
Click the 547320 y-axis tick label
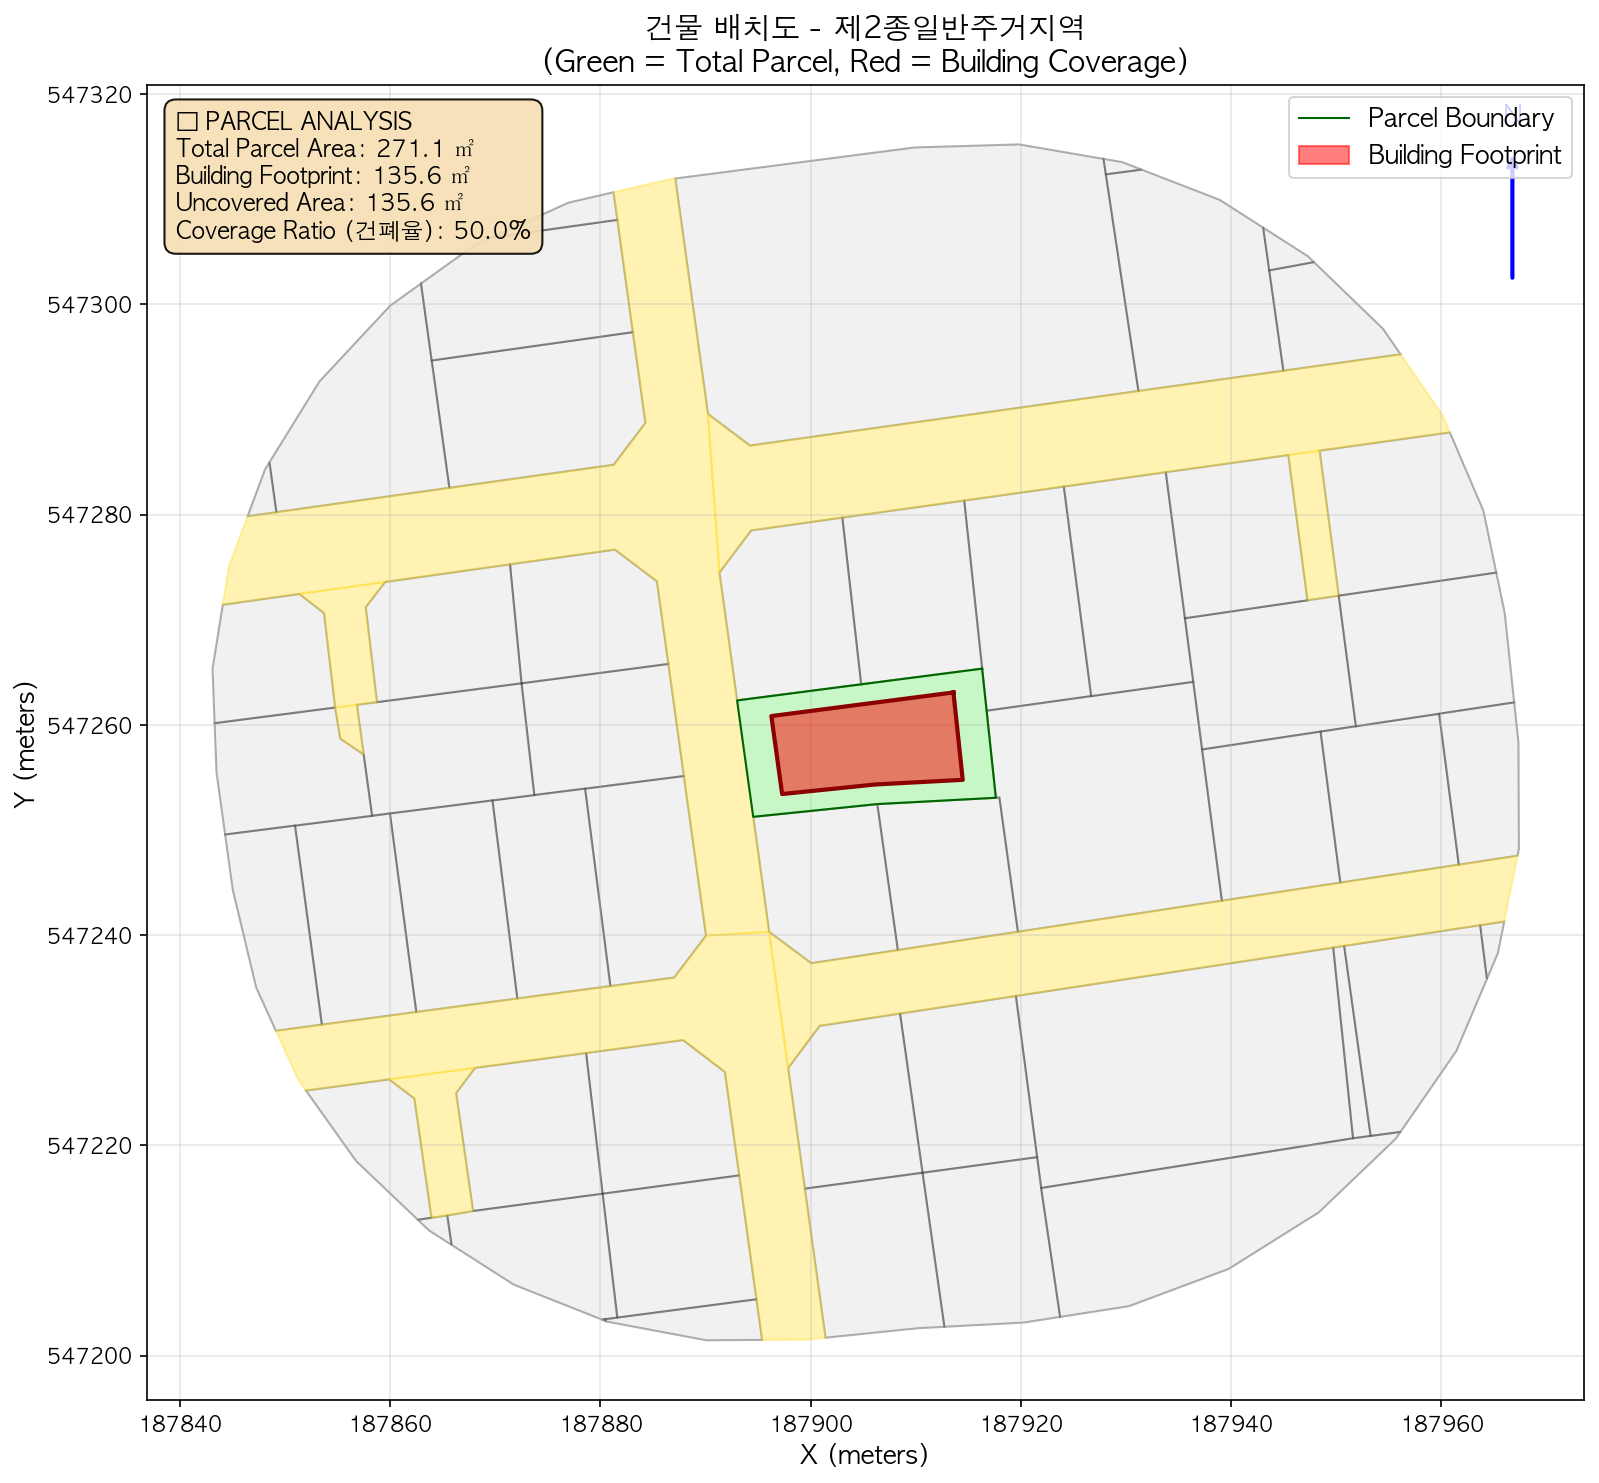[x=90, y=95]
